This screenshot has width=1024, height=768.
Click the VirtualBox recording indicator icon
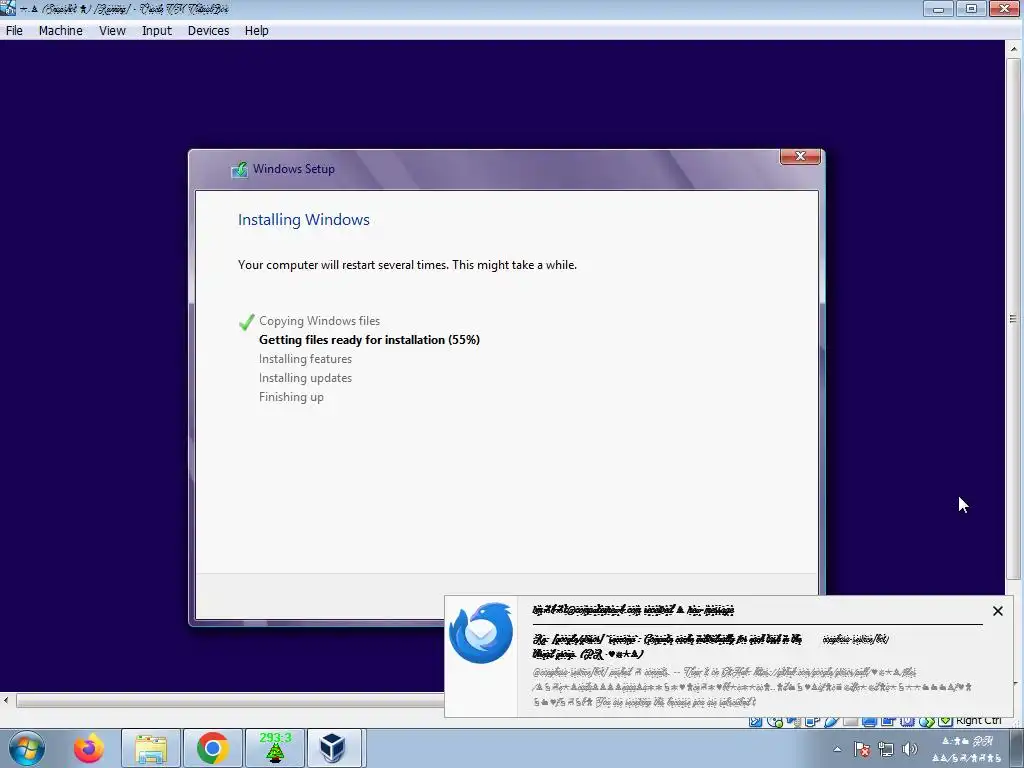[888, 720]
